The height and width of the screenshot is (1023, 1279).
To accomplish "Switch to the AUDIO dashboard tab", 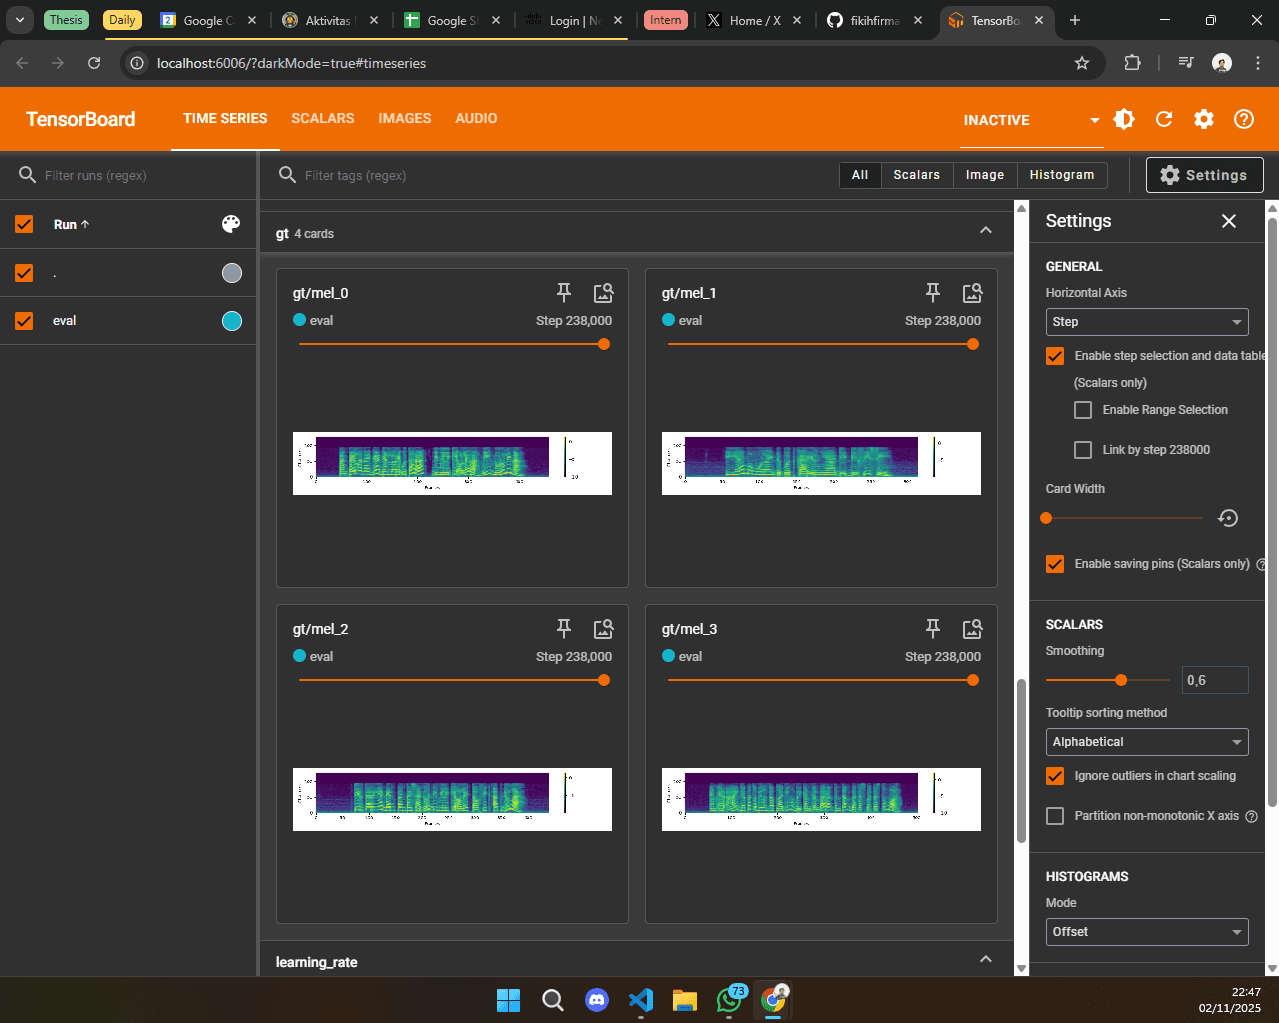I will 476,118.
